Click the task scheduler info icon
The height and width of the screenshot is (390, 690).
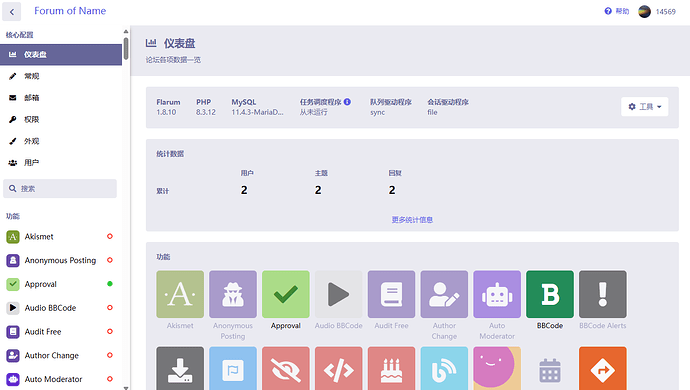(x=347, y=102)
